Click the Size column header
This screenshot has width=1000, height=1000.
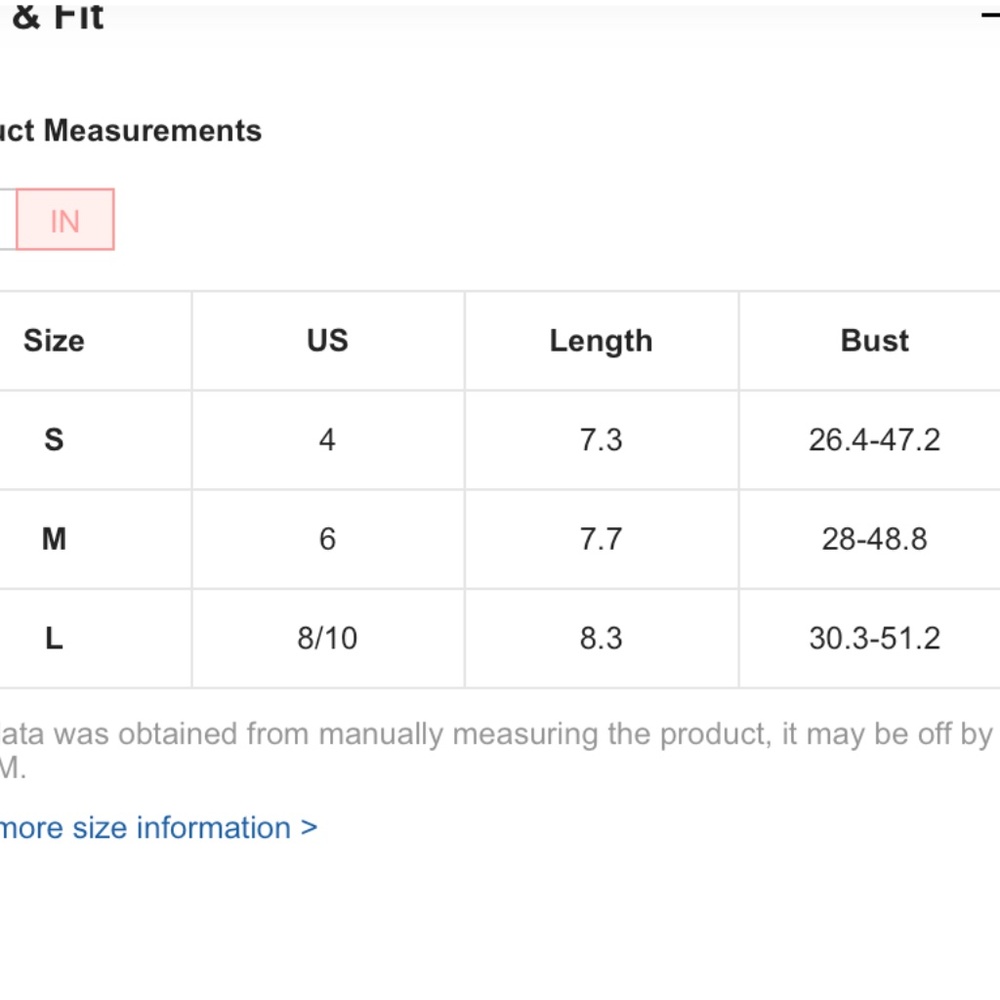(x=54, y=341)
